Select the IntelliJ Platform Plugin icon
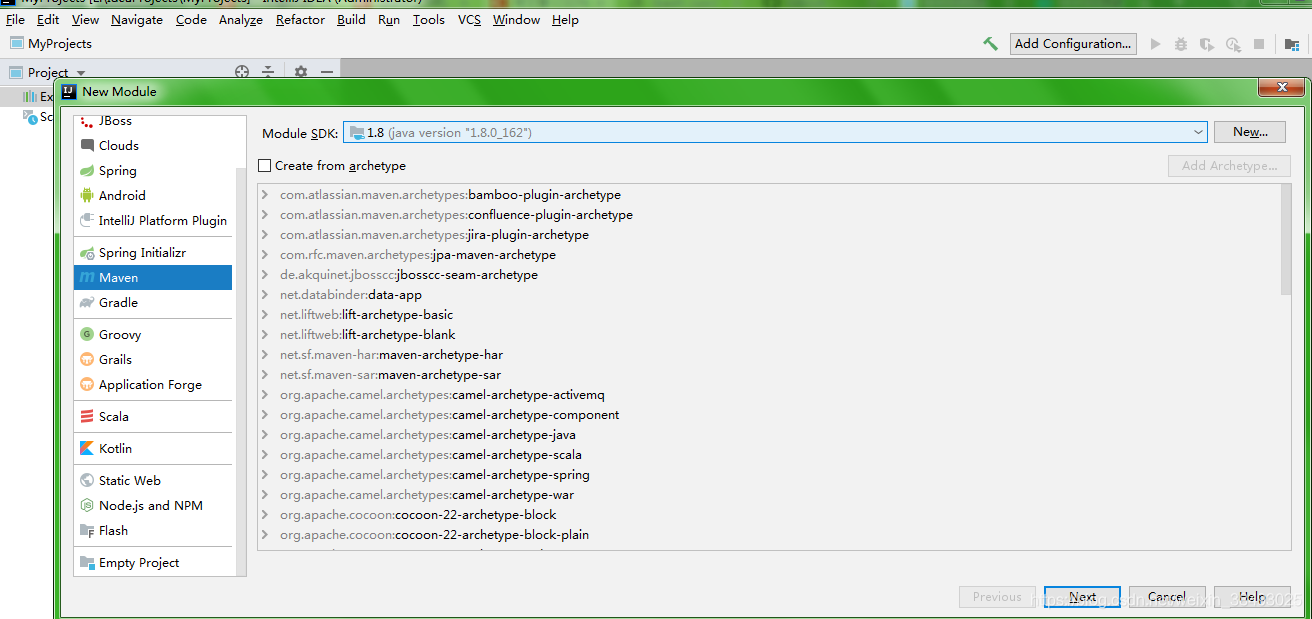 pyautogui.click(x=87, y=221)
